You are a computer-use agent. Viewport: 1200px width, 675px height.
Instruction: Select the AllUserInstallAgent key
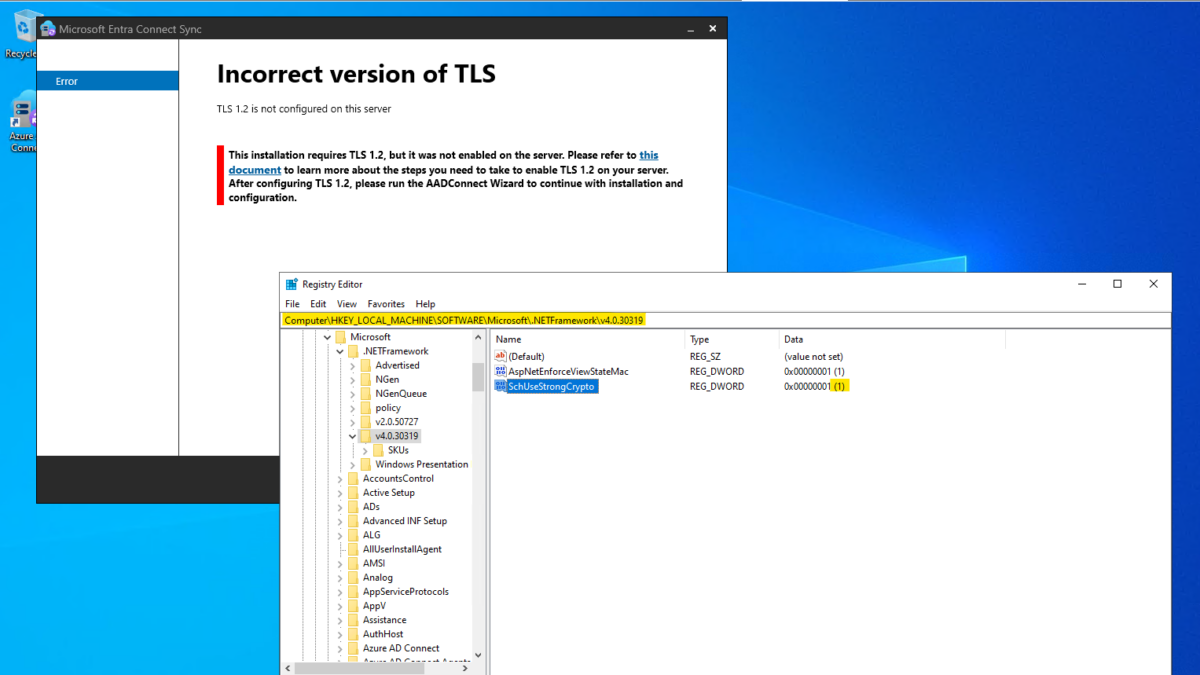[402, 549]
